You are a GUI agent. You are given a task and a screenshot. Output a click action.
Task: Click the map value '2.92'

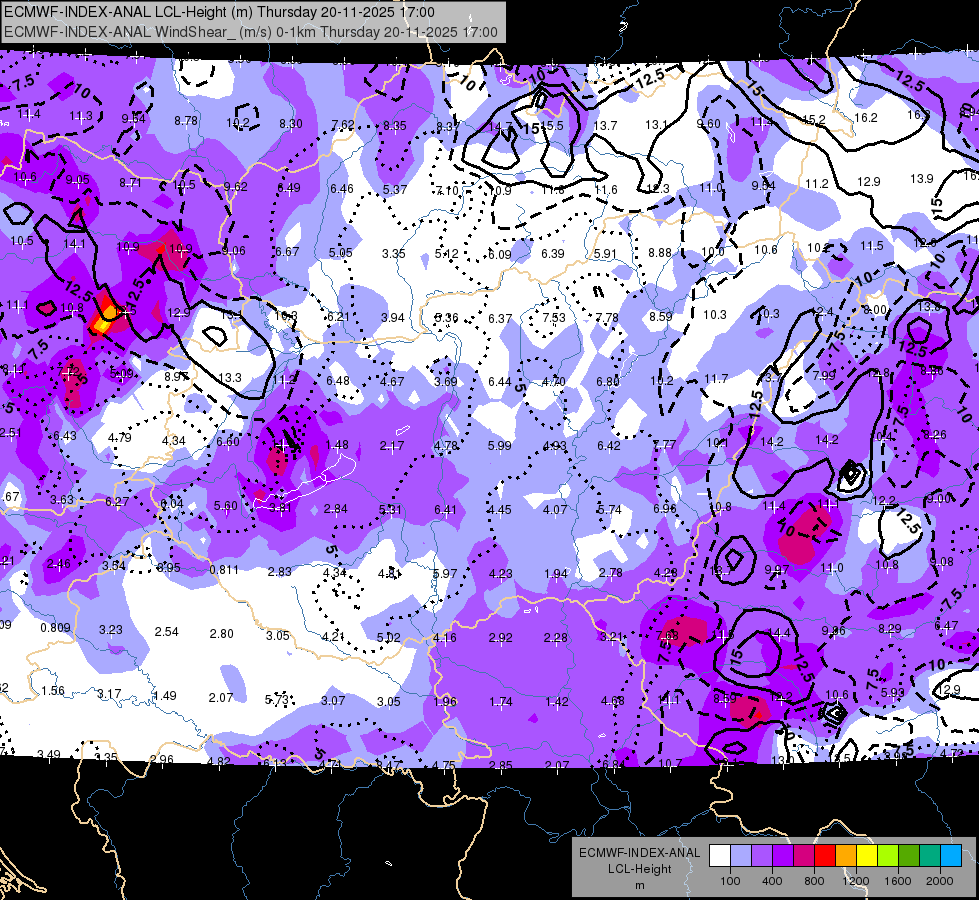coord(501,638)
